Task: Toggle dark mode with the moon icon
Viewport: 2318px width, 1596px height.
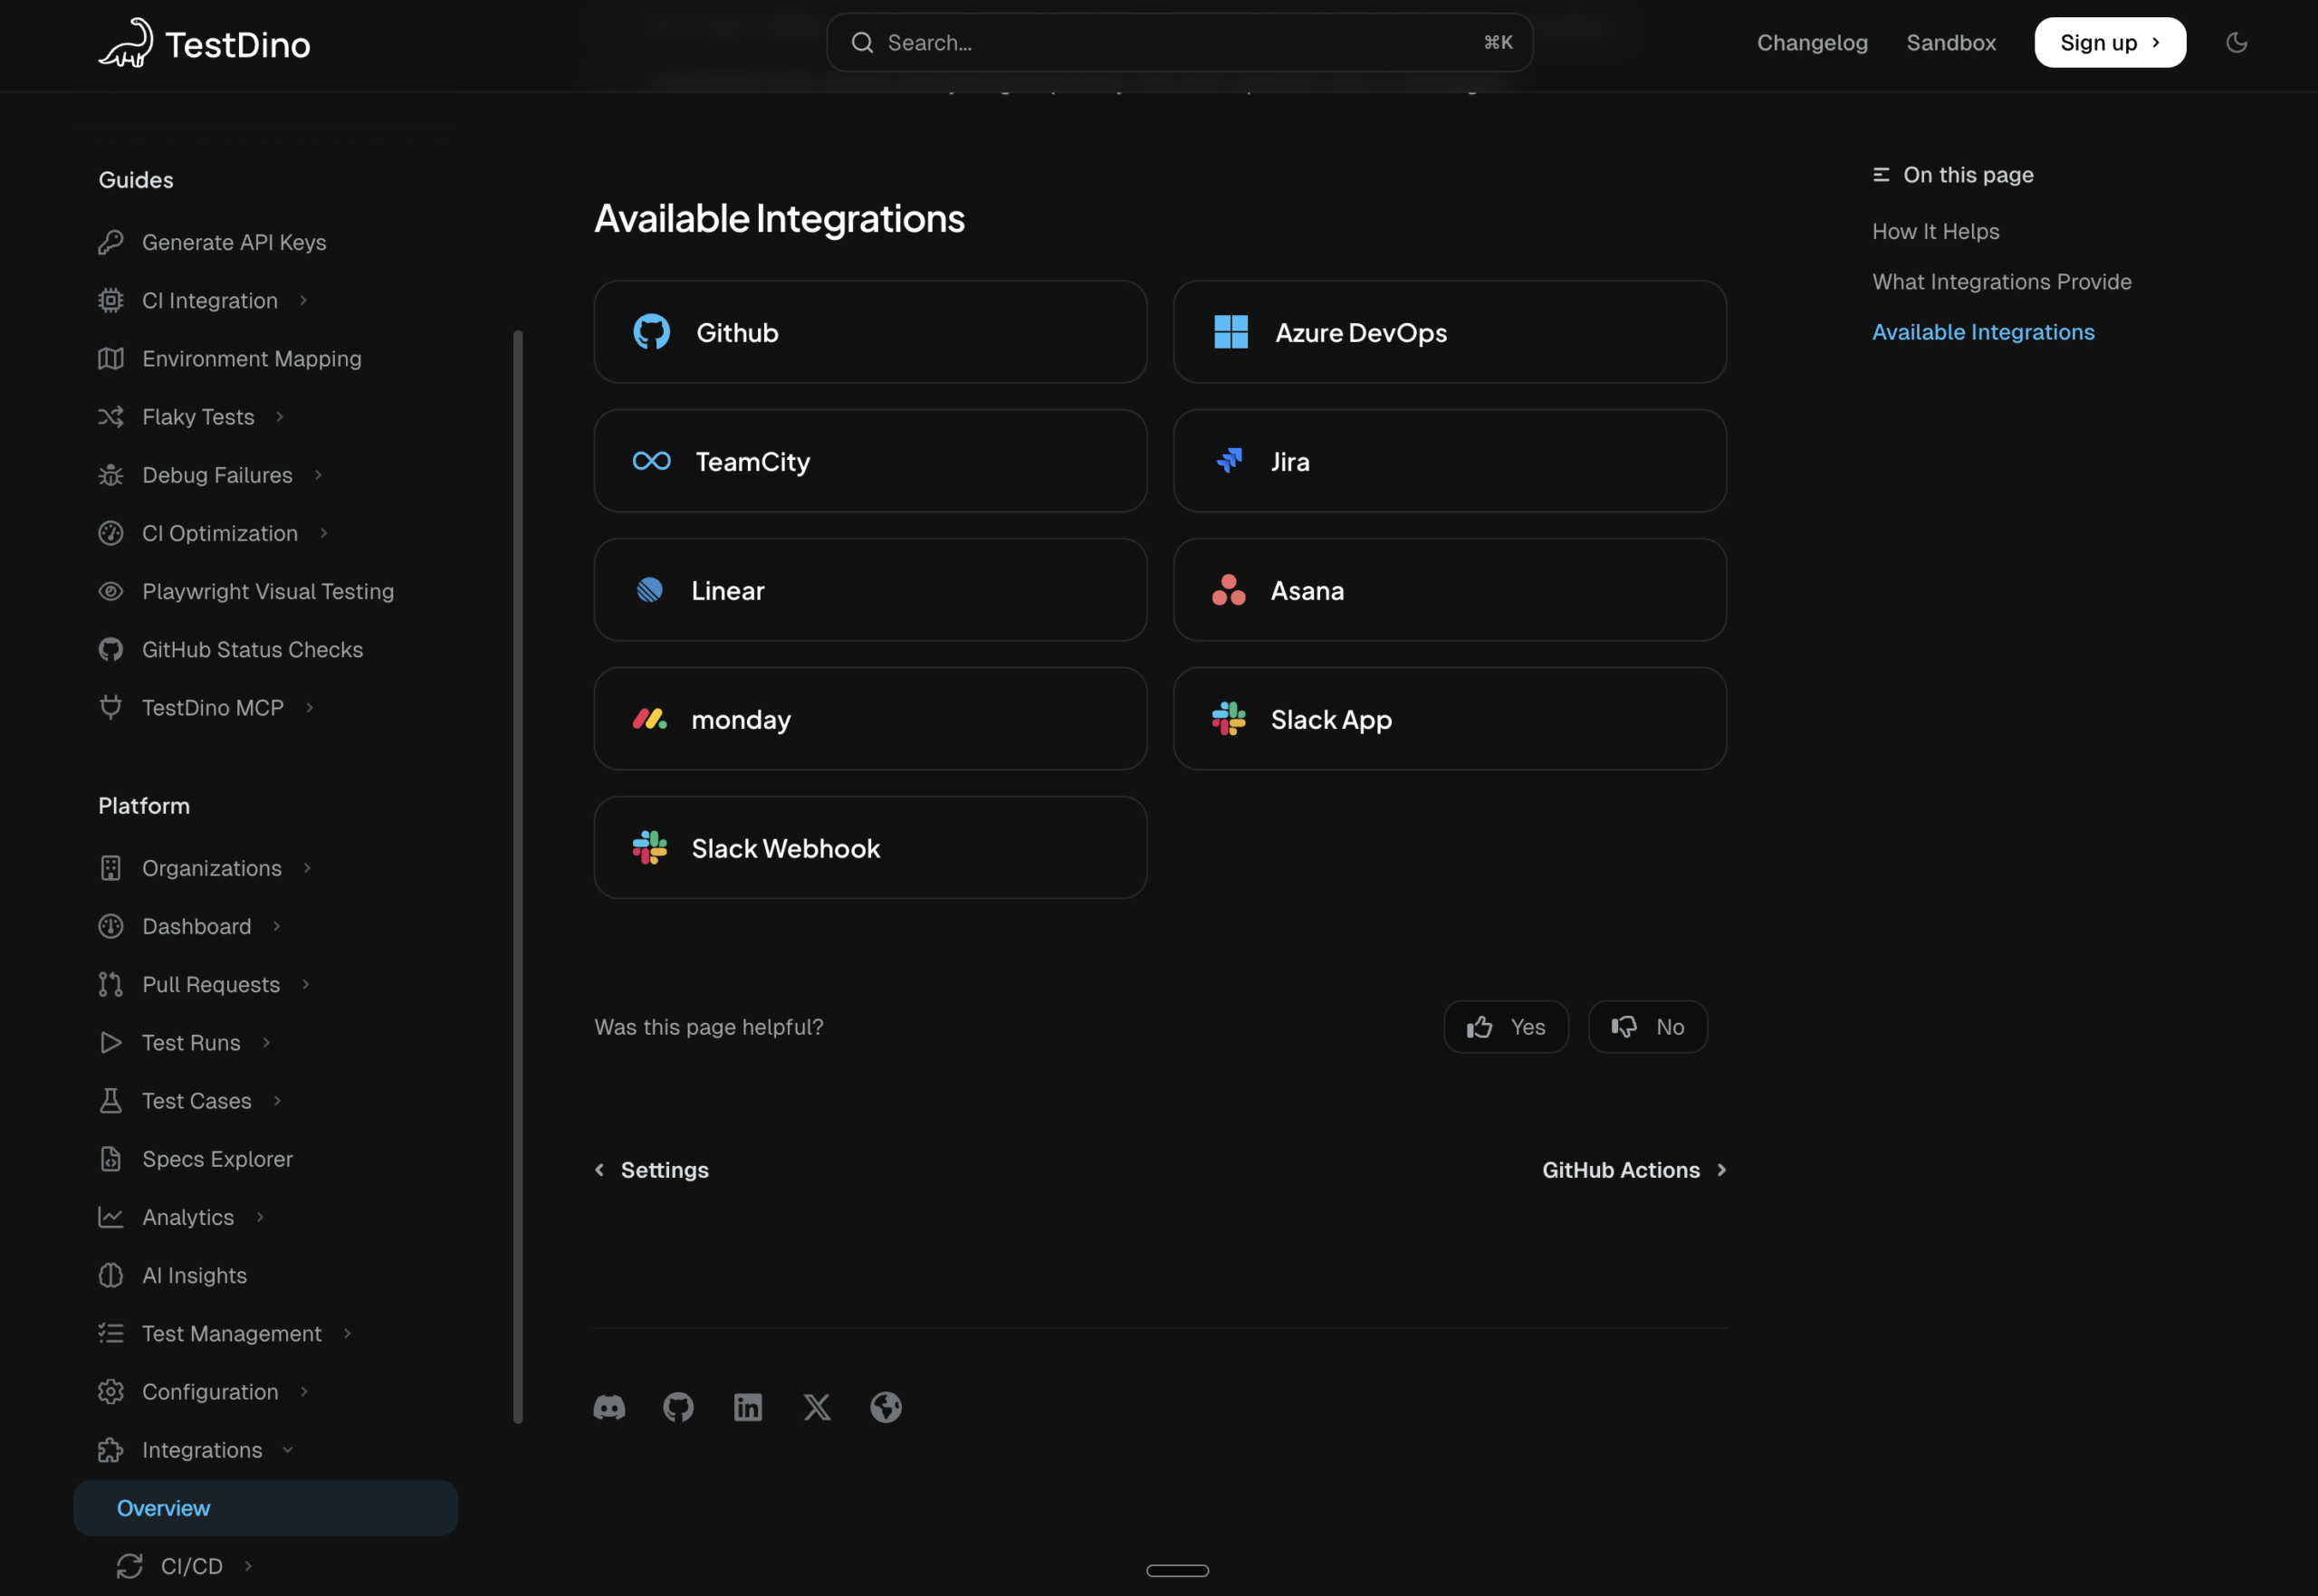Action: click(2237, 43)
